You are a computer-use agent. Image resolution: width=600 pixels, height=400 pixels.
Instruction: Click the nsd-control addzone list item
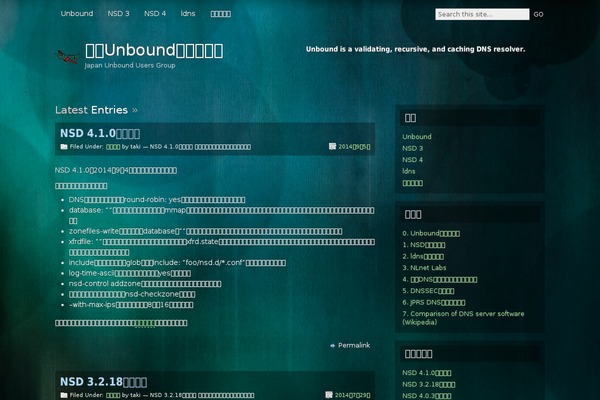point(145,284)
